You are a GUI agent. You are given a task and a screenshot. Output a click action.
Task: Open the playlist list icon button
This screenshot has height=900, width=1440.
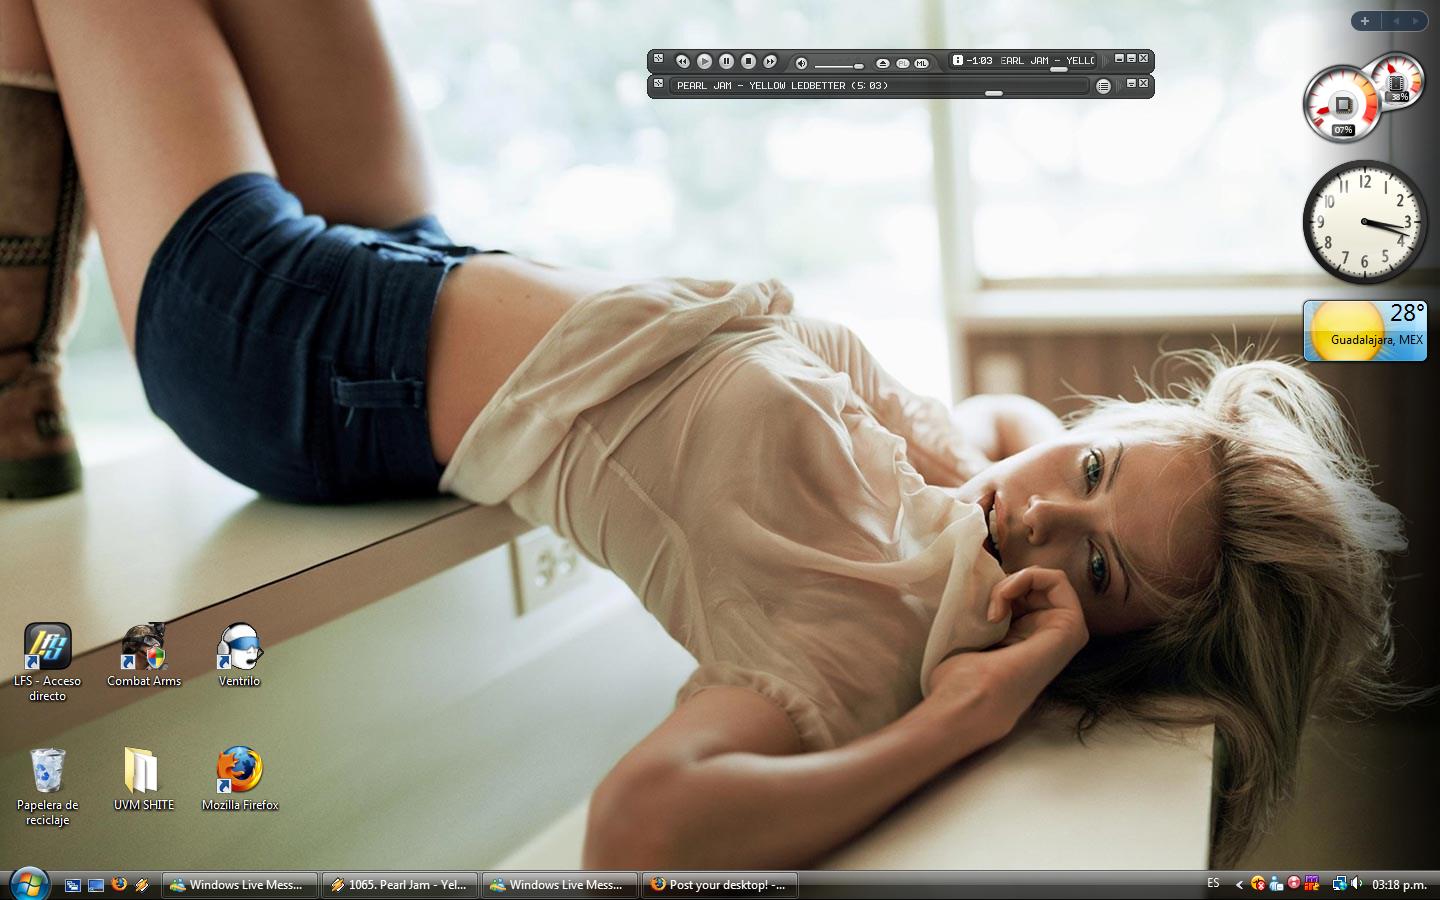[x=1103, y=86]
